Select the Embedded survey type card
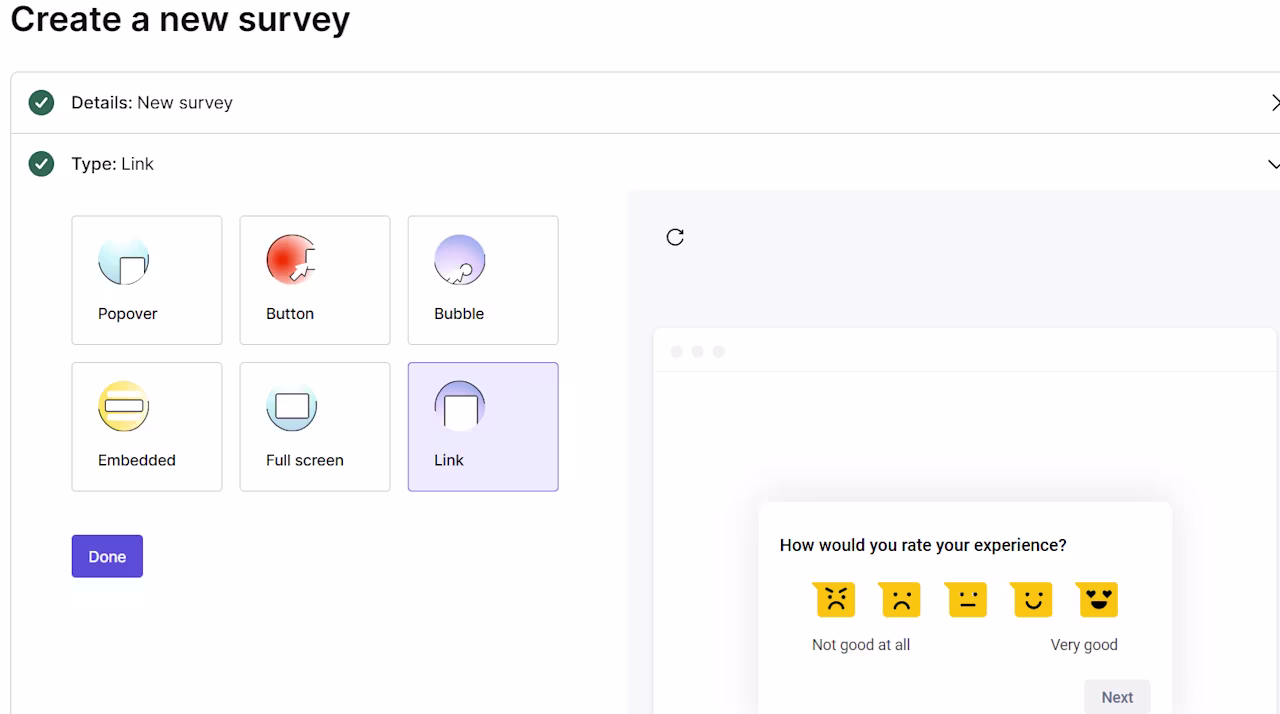Viewport: 1280px width, 714px height. click(147, 427)
